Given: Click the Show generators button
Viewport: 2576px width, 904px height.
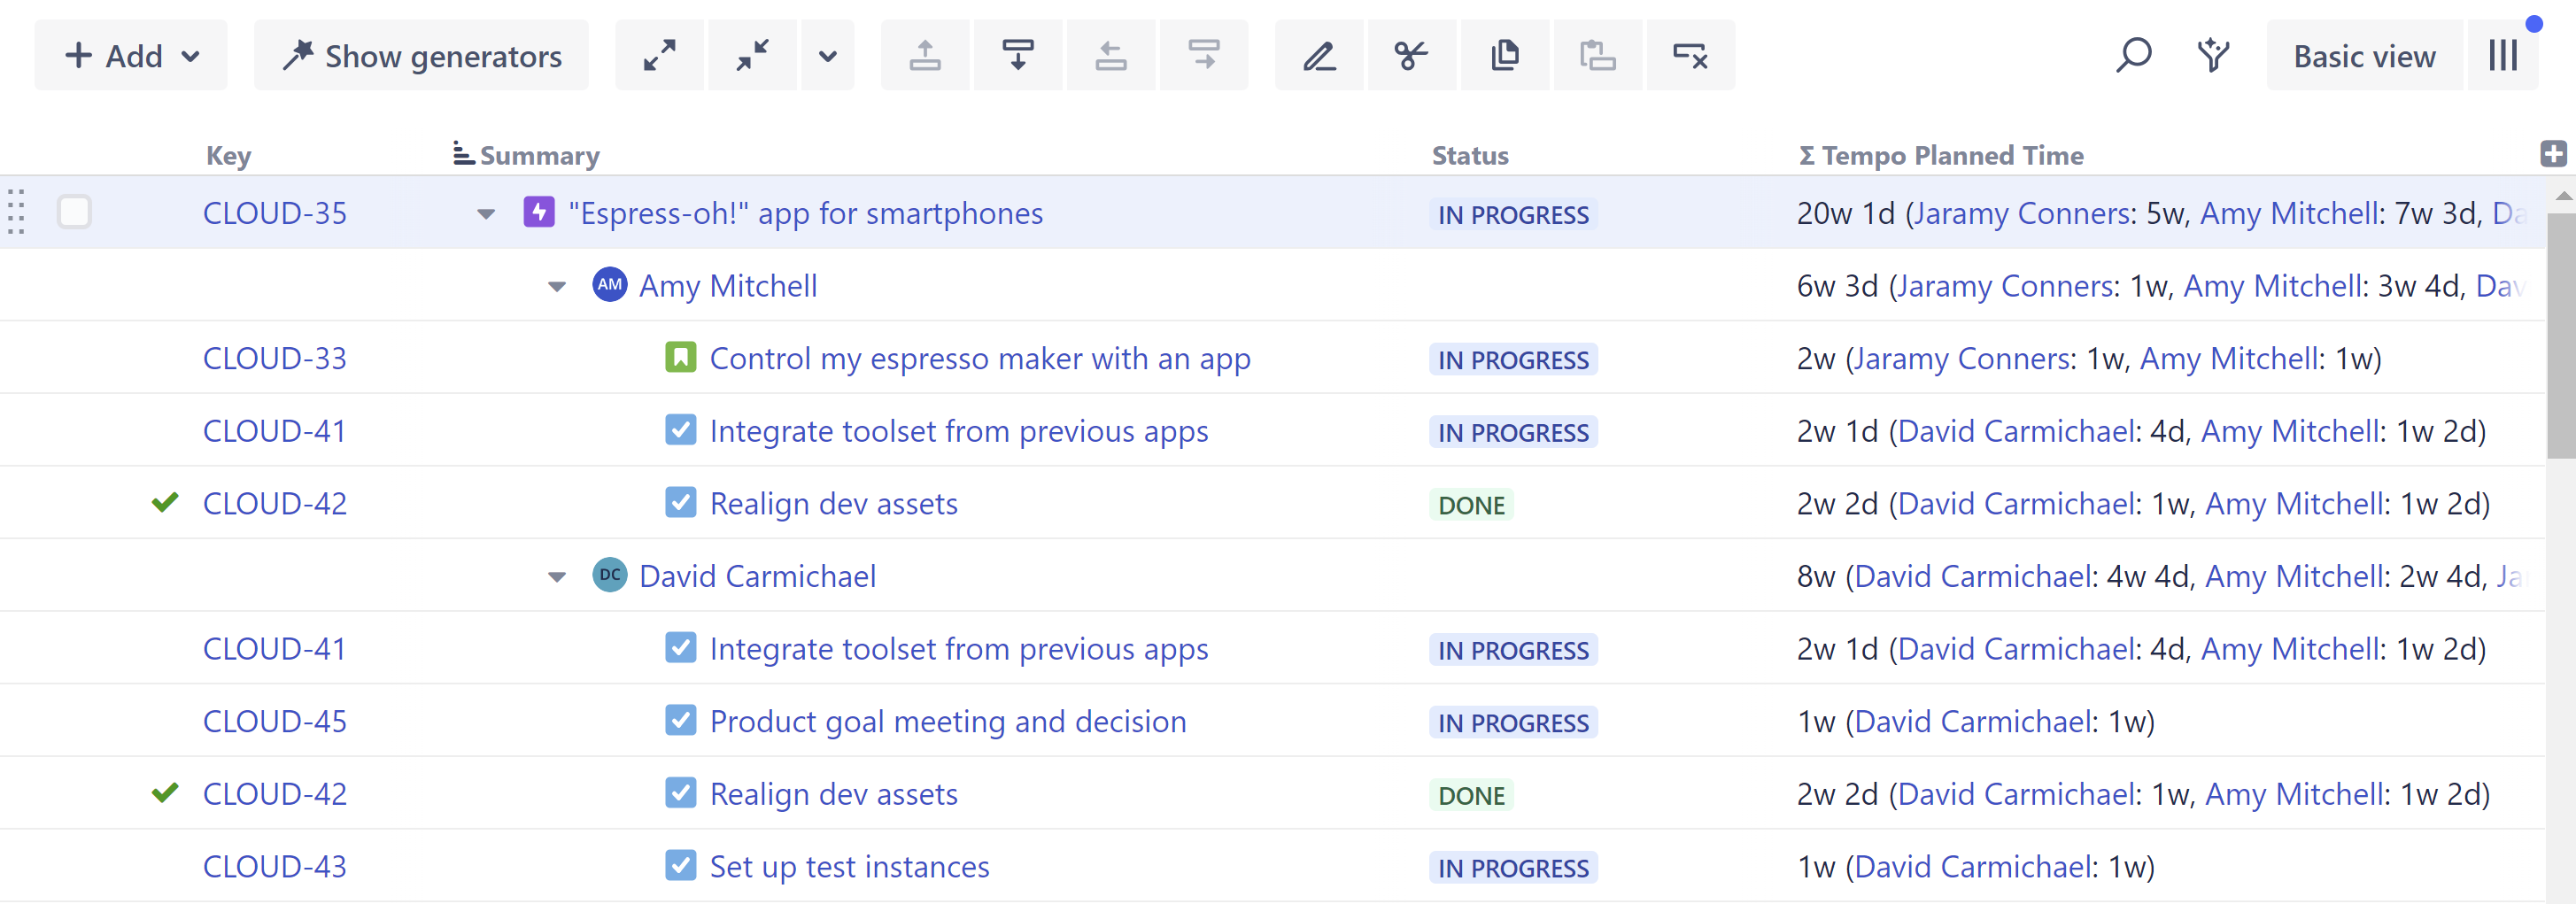Looking at the screenshot, I should coord(421,55).
